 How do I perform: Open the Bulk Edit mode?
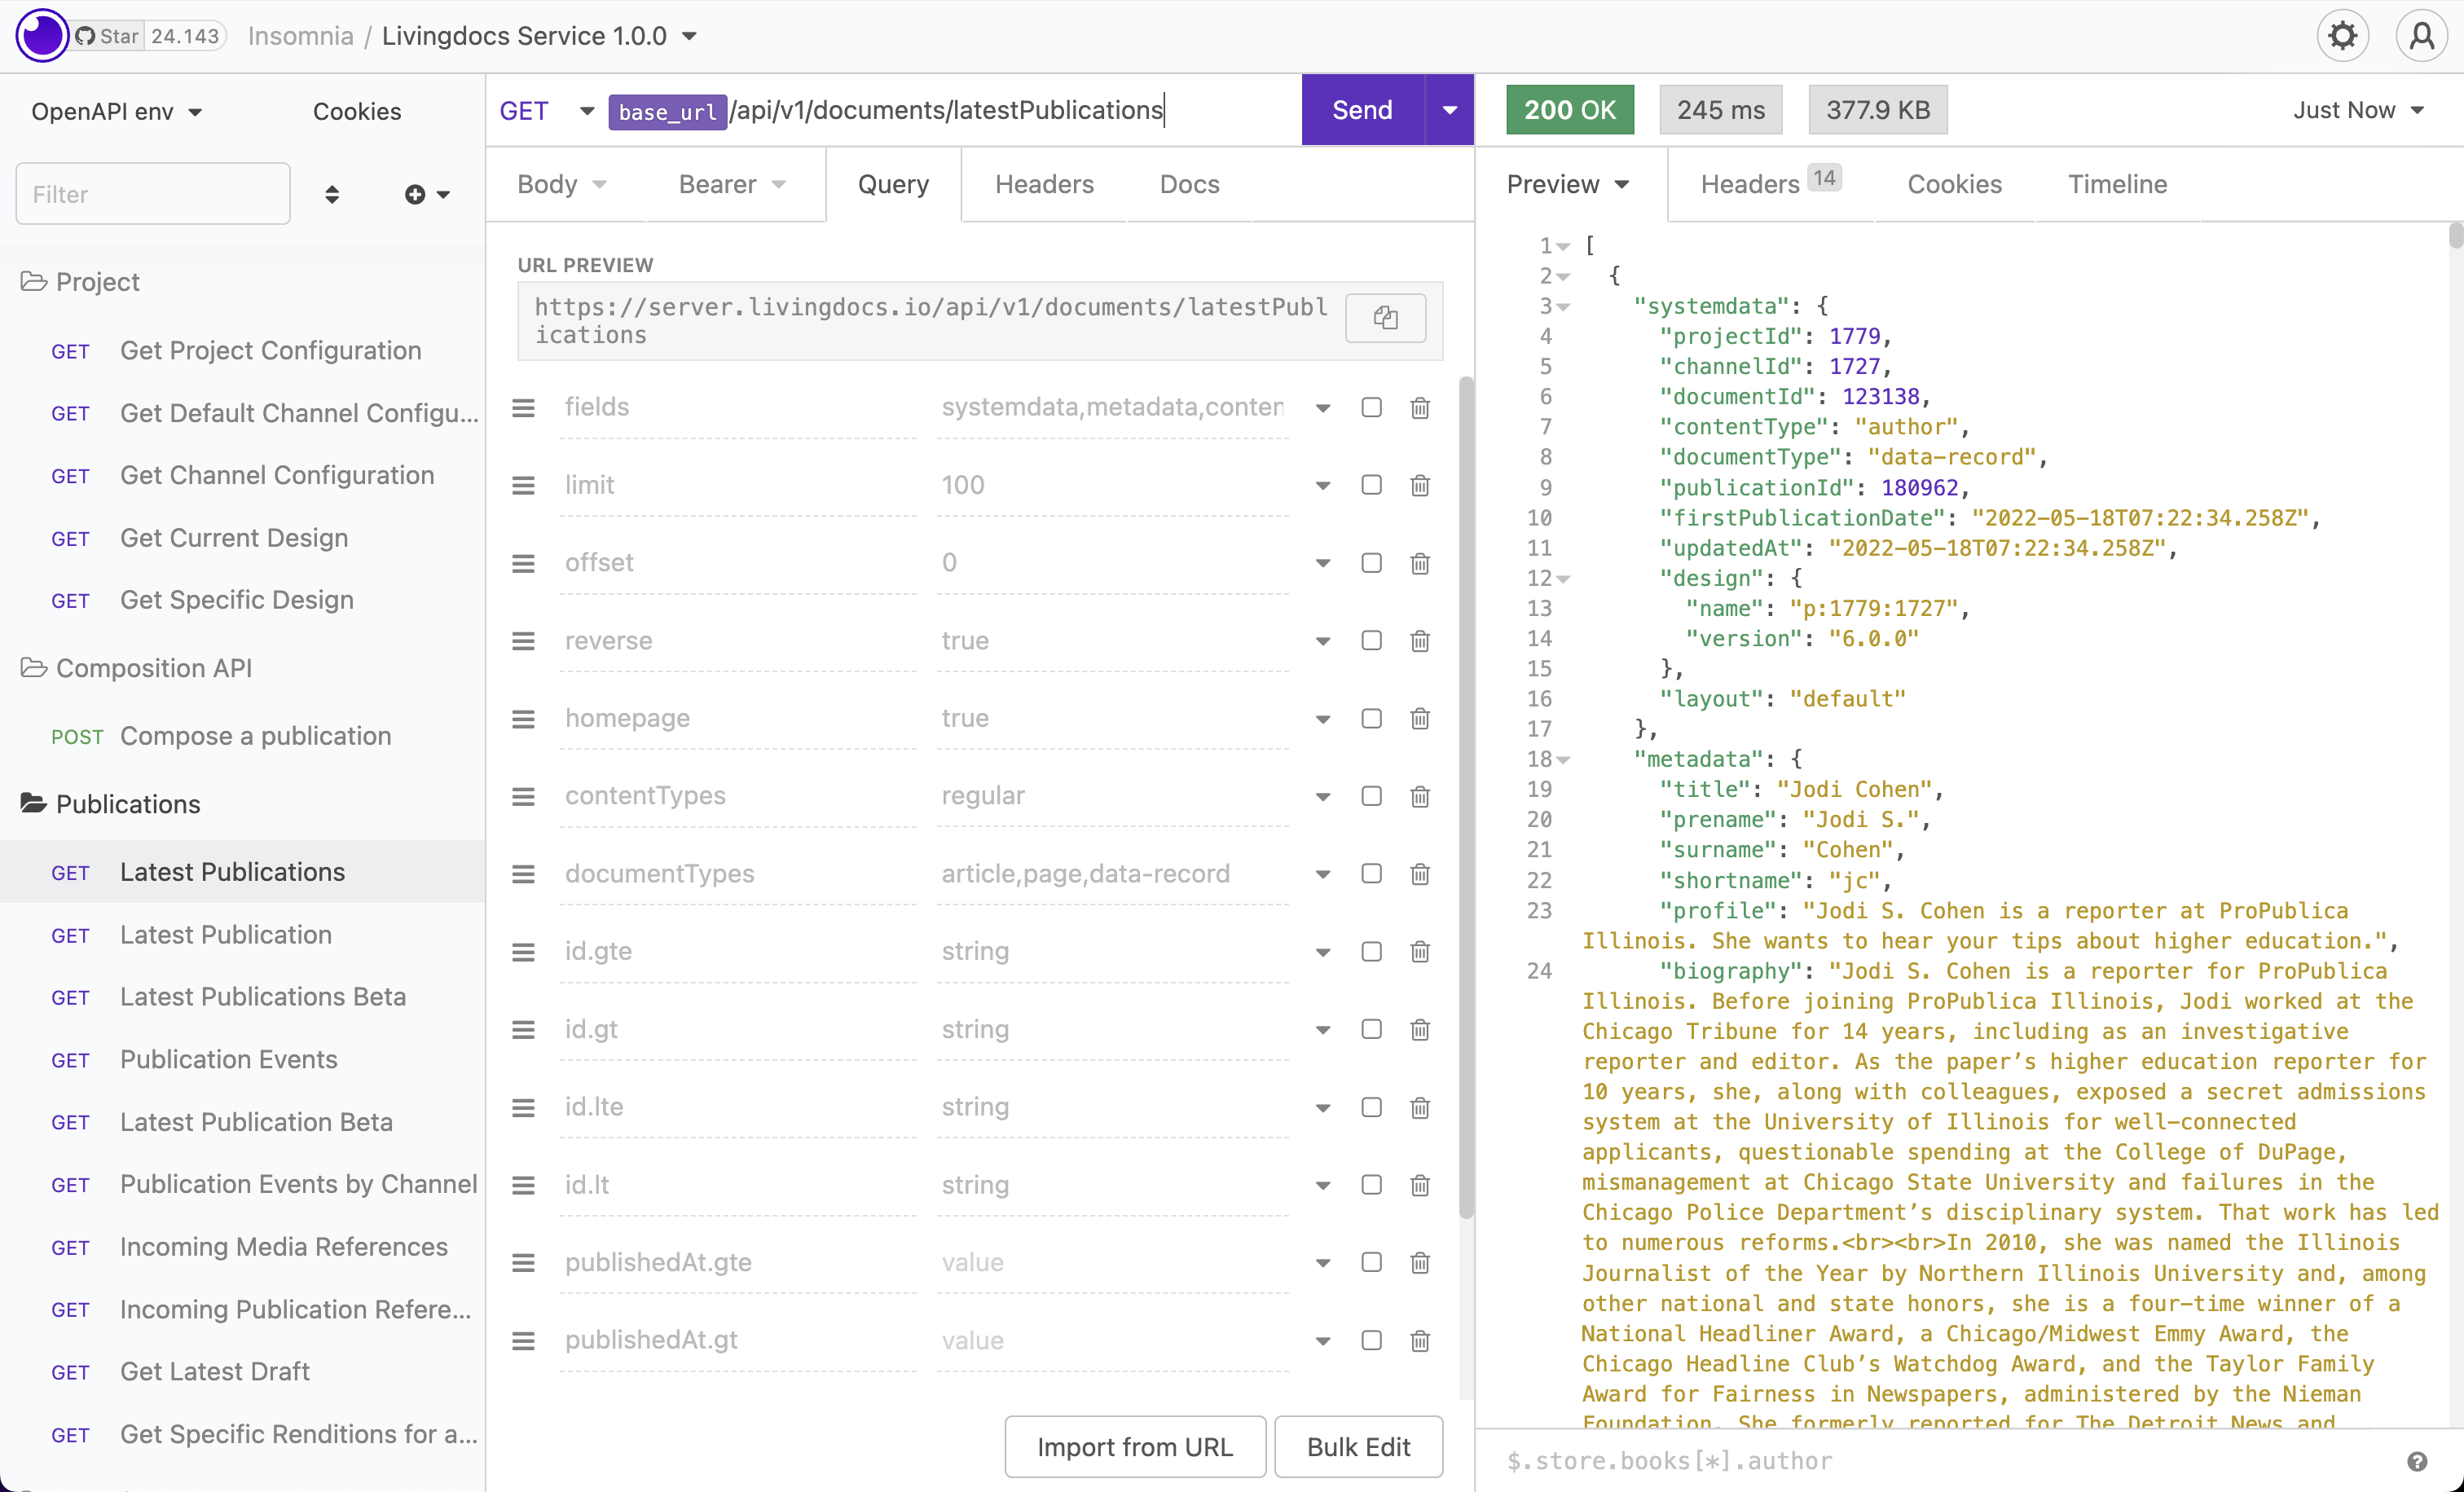(x=1358, y=1446)
